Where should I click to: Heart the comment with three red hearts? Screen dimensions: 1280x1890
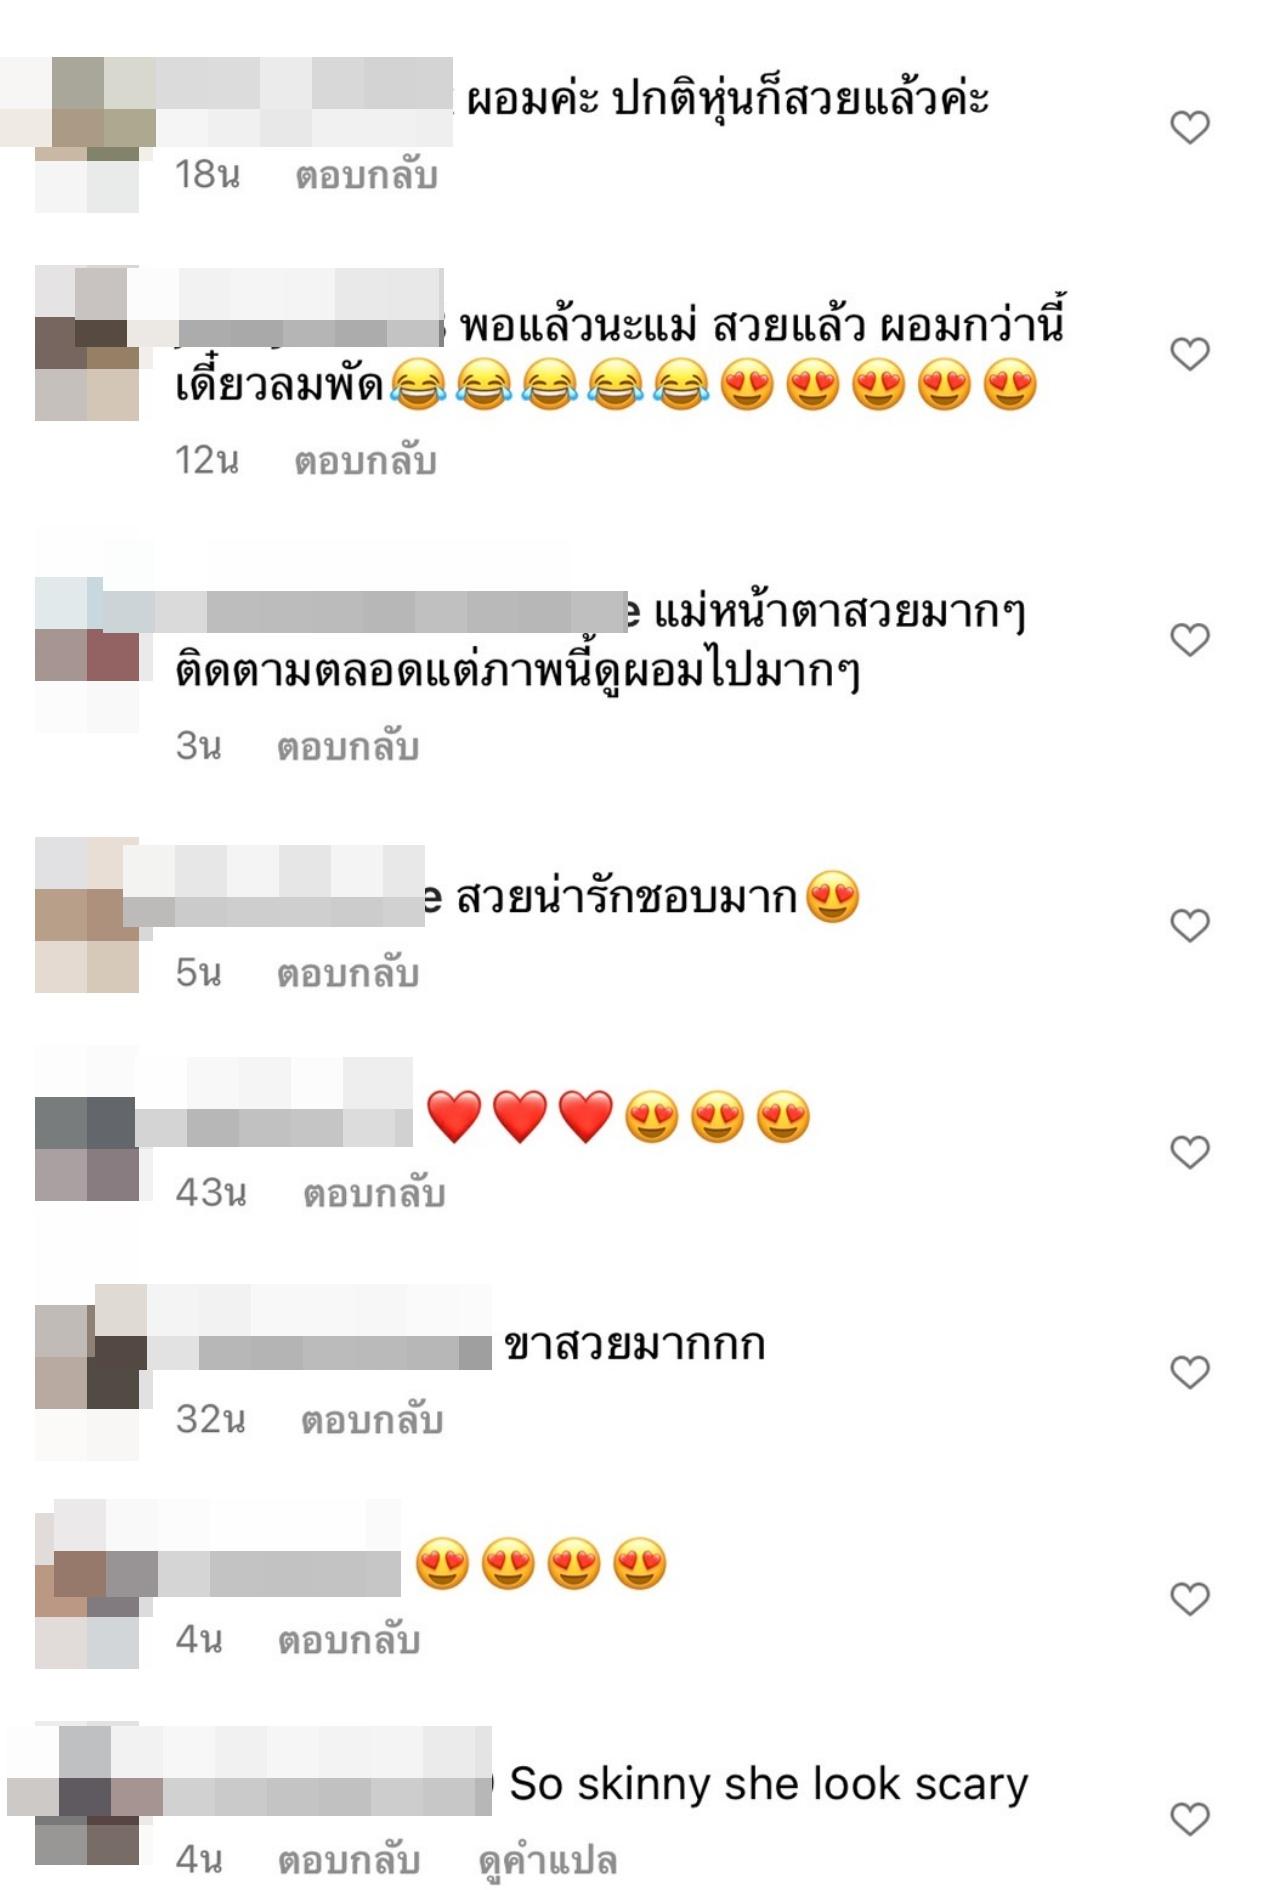pos(1190,1152)
